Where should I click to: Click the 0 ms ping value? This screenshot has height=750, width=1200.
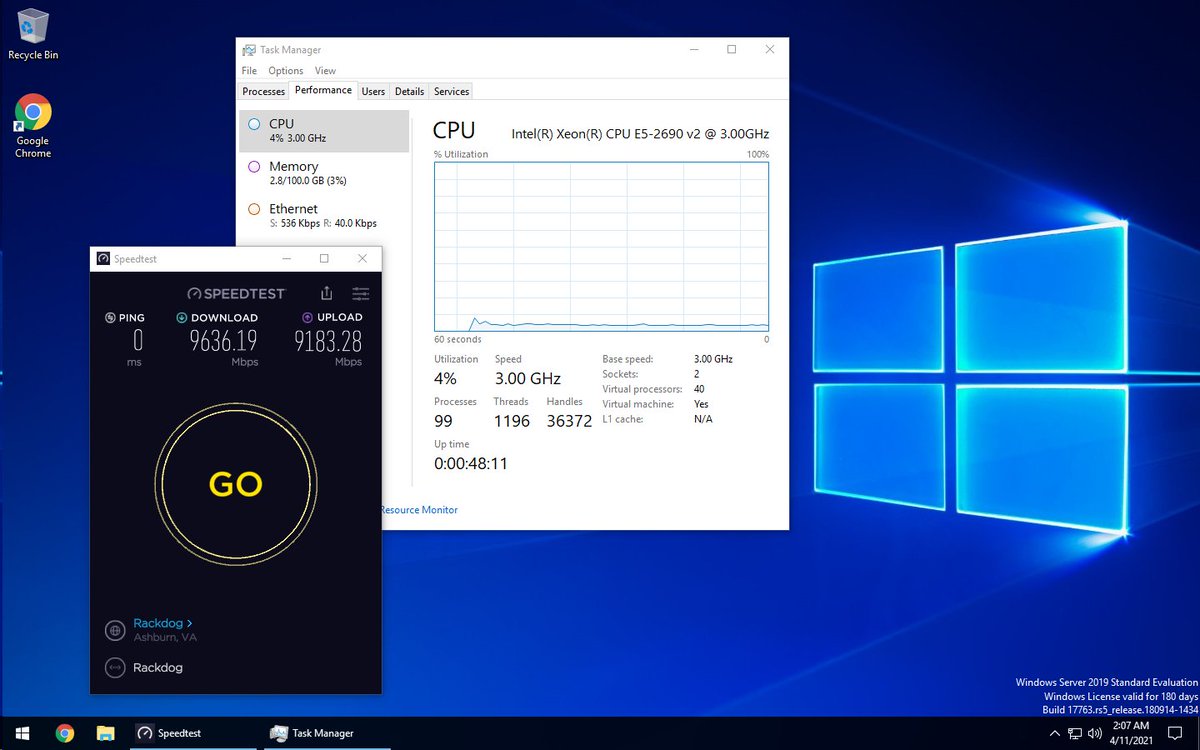[x=137, y=342]
